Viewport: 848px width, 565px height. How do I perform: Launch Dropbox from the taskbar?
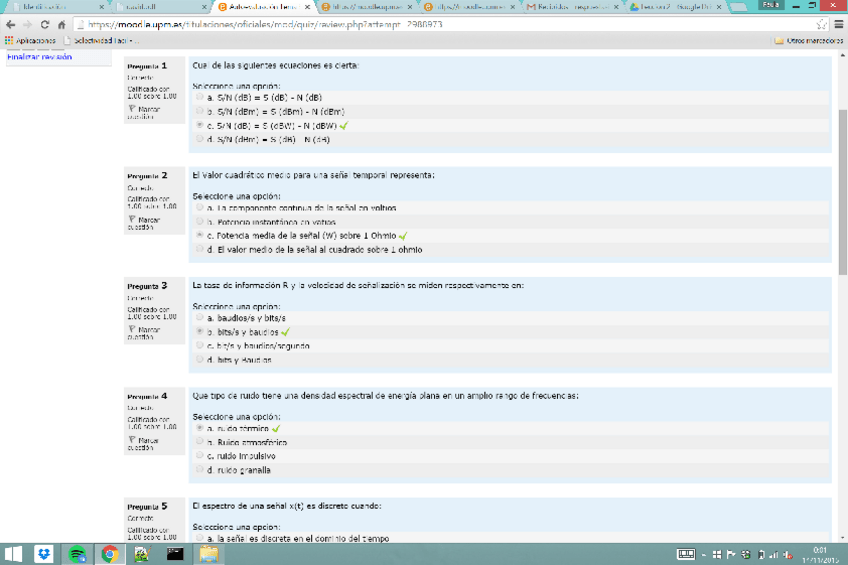[x=44, y=554]
